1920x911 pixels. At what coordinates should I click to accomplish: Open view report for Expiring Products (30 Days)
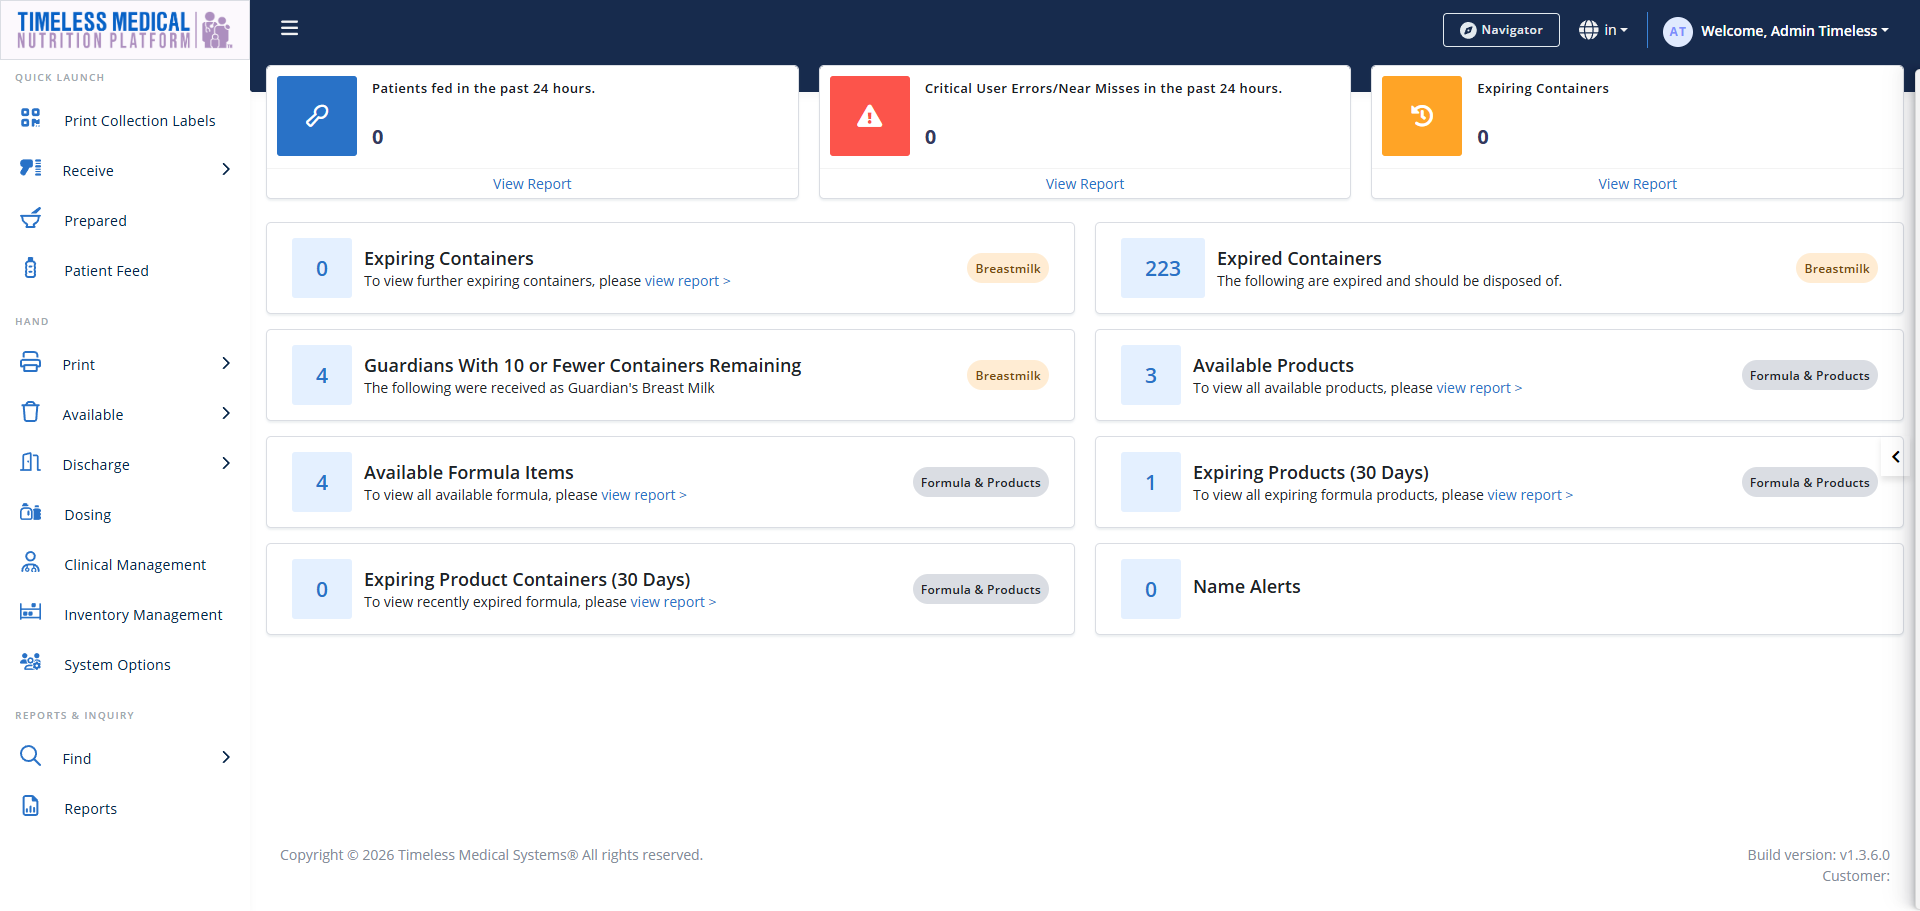(x=1530, y=495)
